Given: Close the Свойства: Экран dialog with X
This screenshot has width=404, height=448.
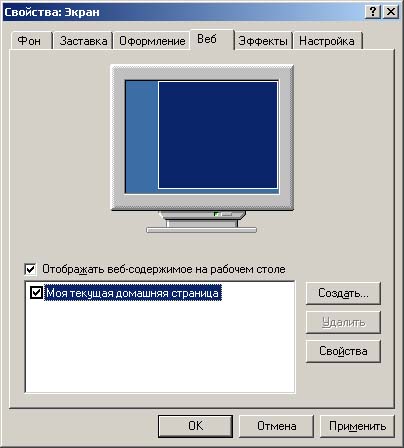Looking at the screenshot, I should (x=390, y=12).
